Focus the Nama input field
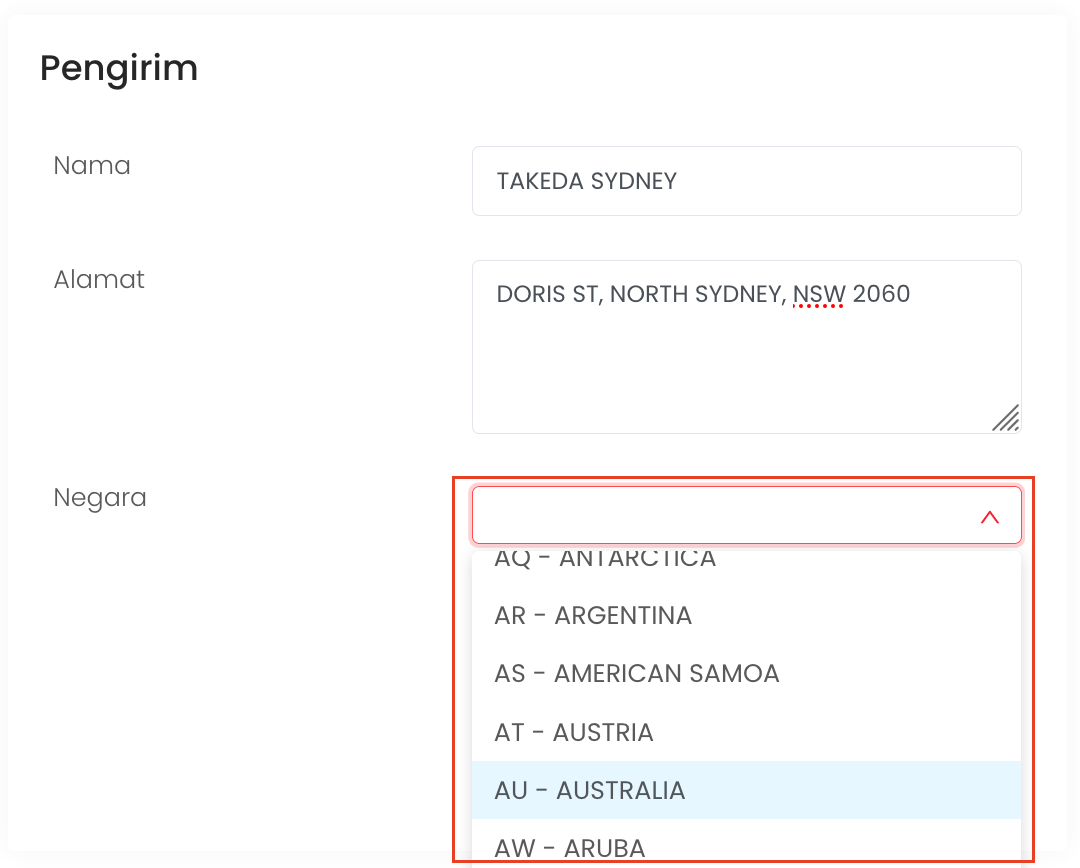The image size is (1080, 868). [x=746, y=181]
